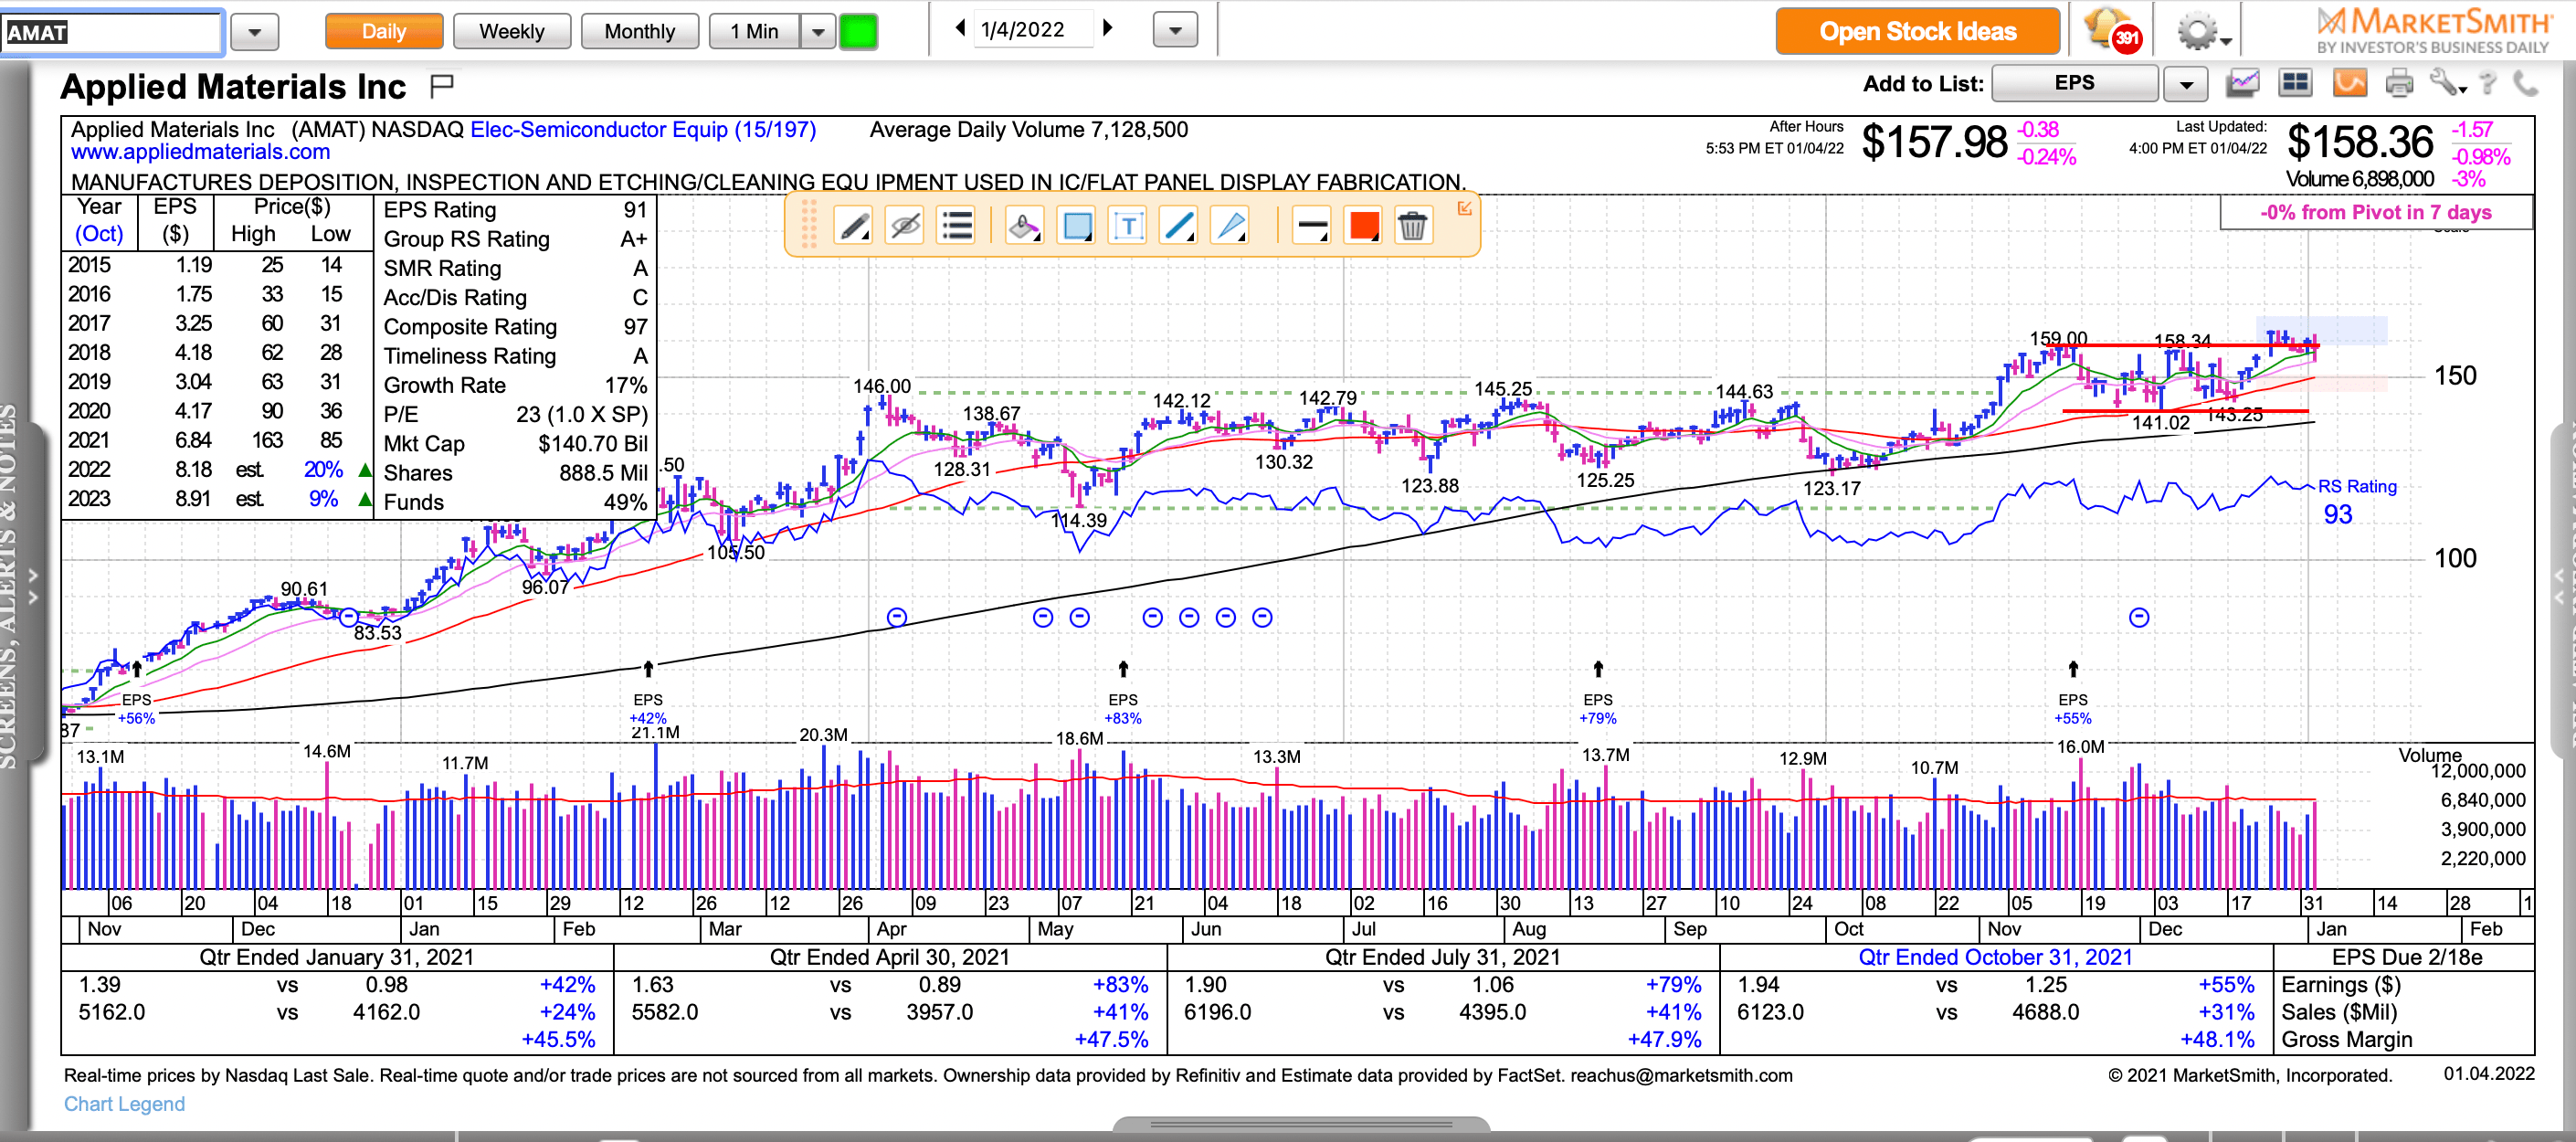Open the www.appliedmaterials.com link
Screen dimensions: 2576x1142
(200, 152)
